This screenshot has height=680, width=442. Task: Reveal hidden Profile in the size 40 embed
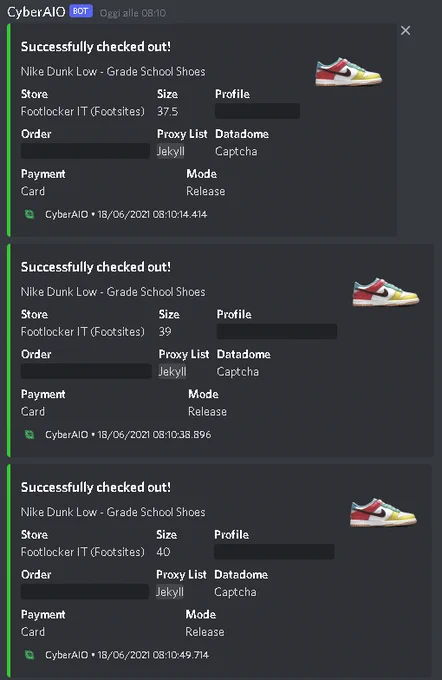click(274, 552)
